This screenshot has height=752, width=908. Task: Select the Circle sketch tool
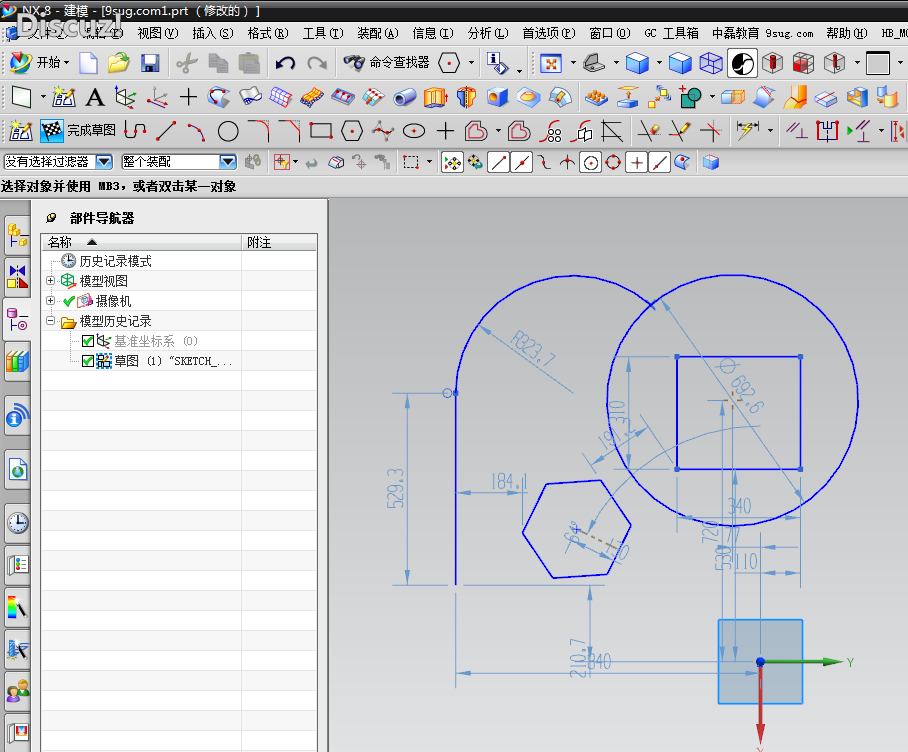coord(228,131)
